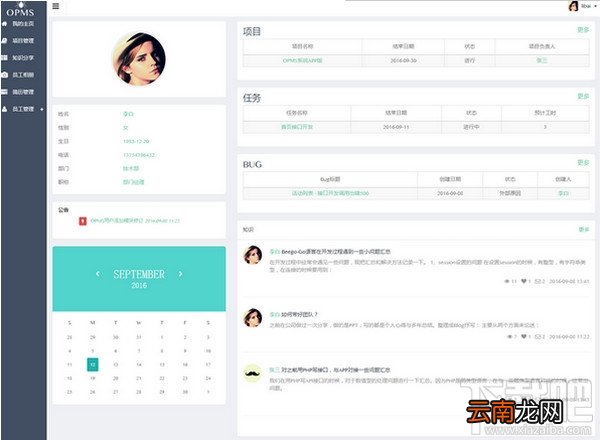The image size is (600, 440).
Task: Open 知识分享 in the sidebar
Action: point(23,58)
